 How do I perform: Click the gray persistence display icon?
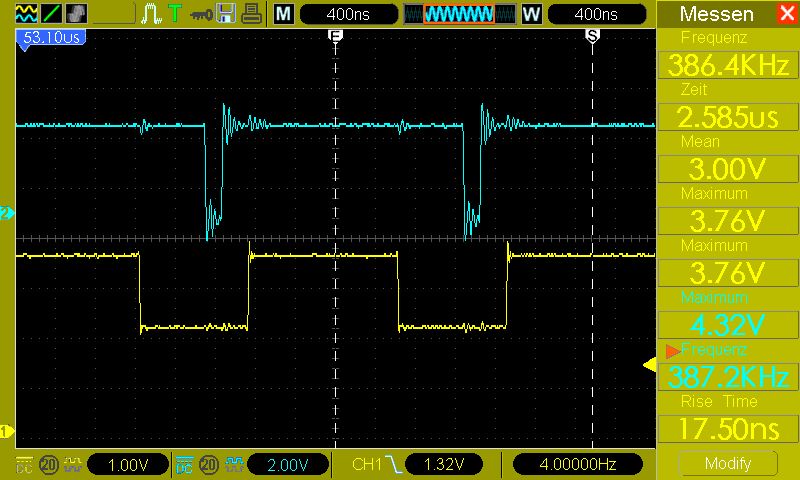tap(76, 14)
